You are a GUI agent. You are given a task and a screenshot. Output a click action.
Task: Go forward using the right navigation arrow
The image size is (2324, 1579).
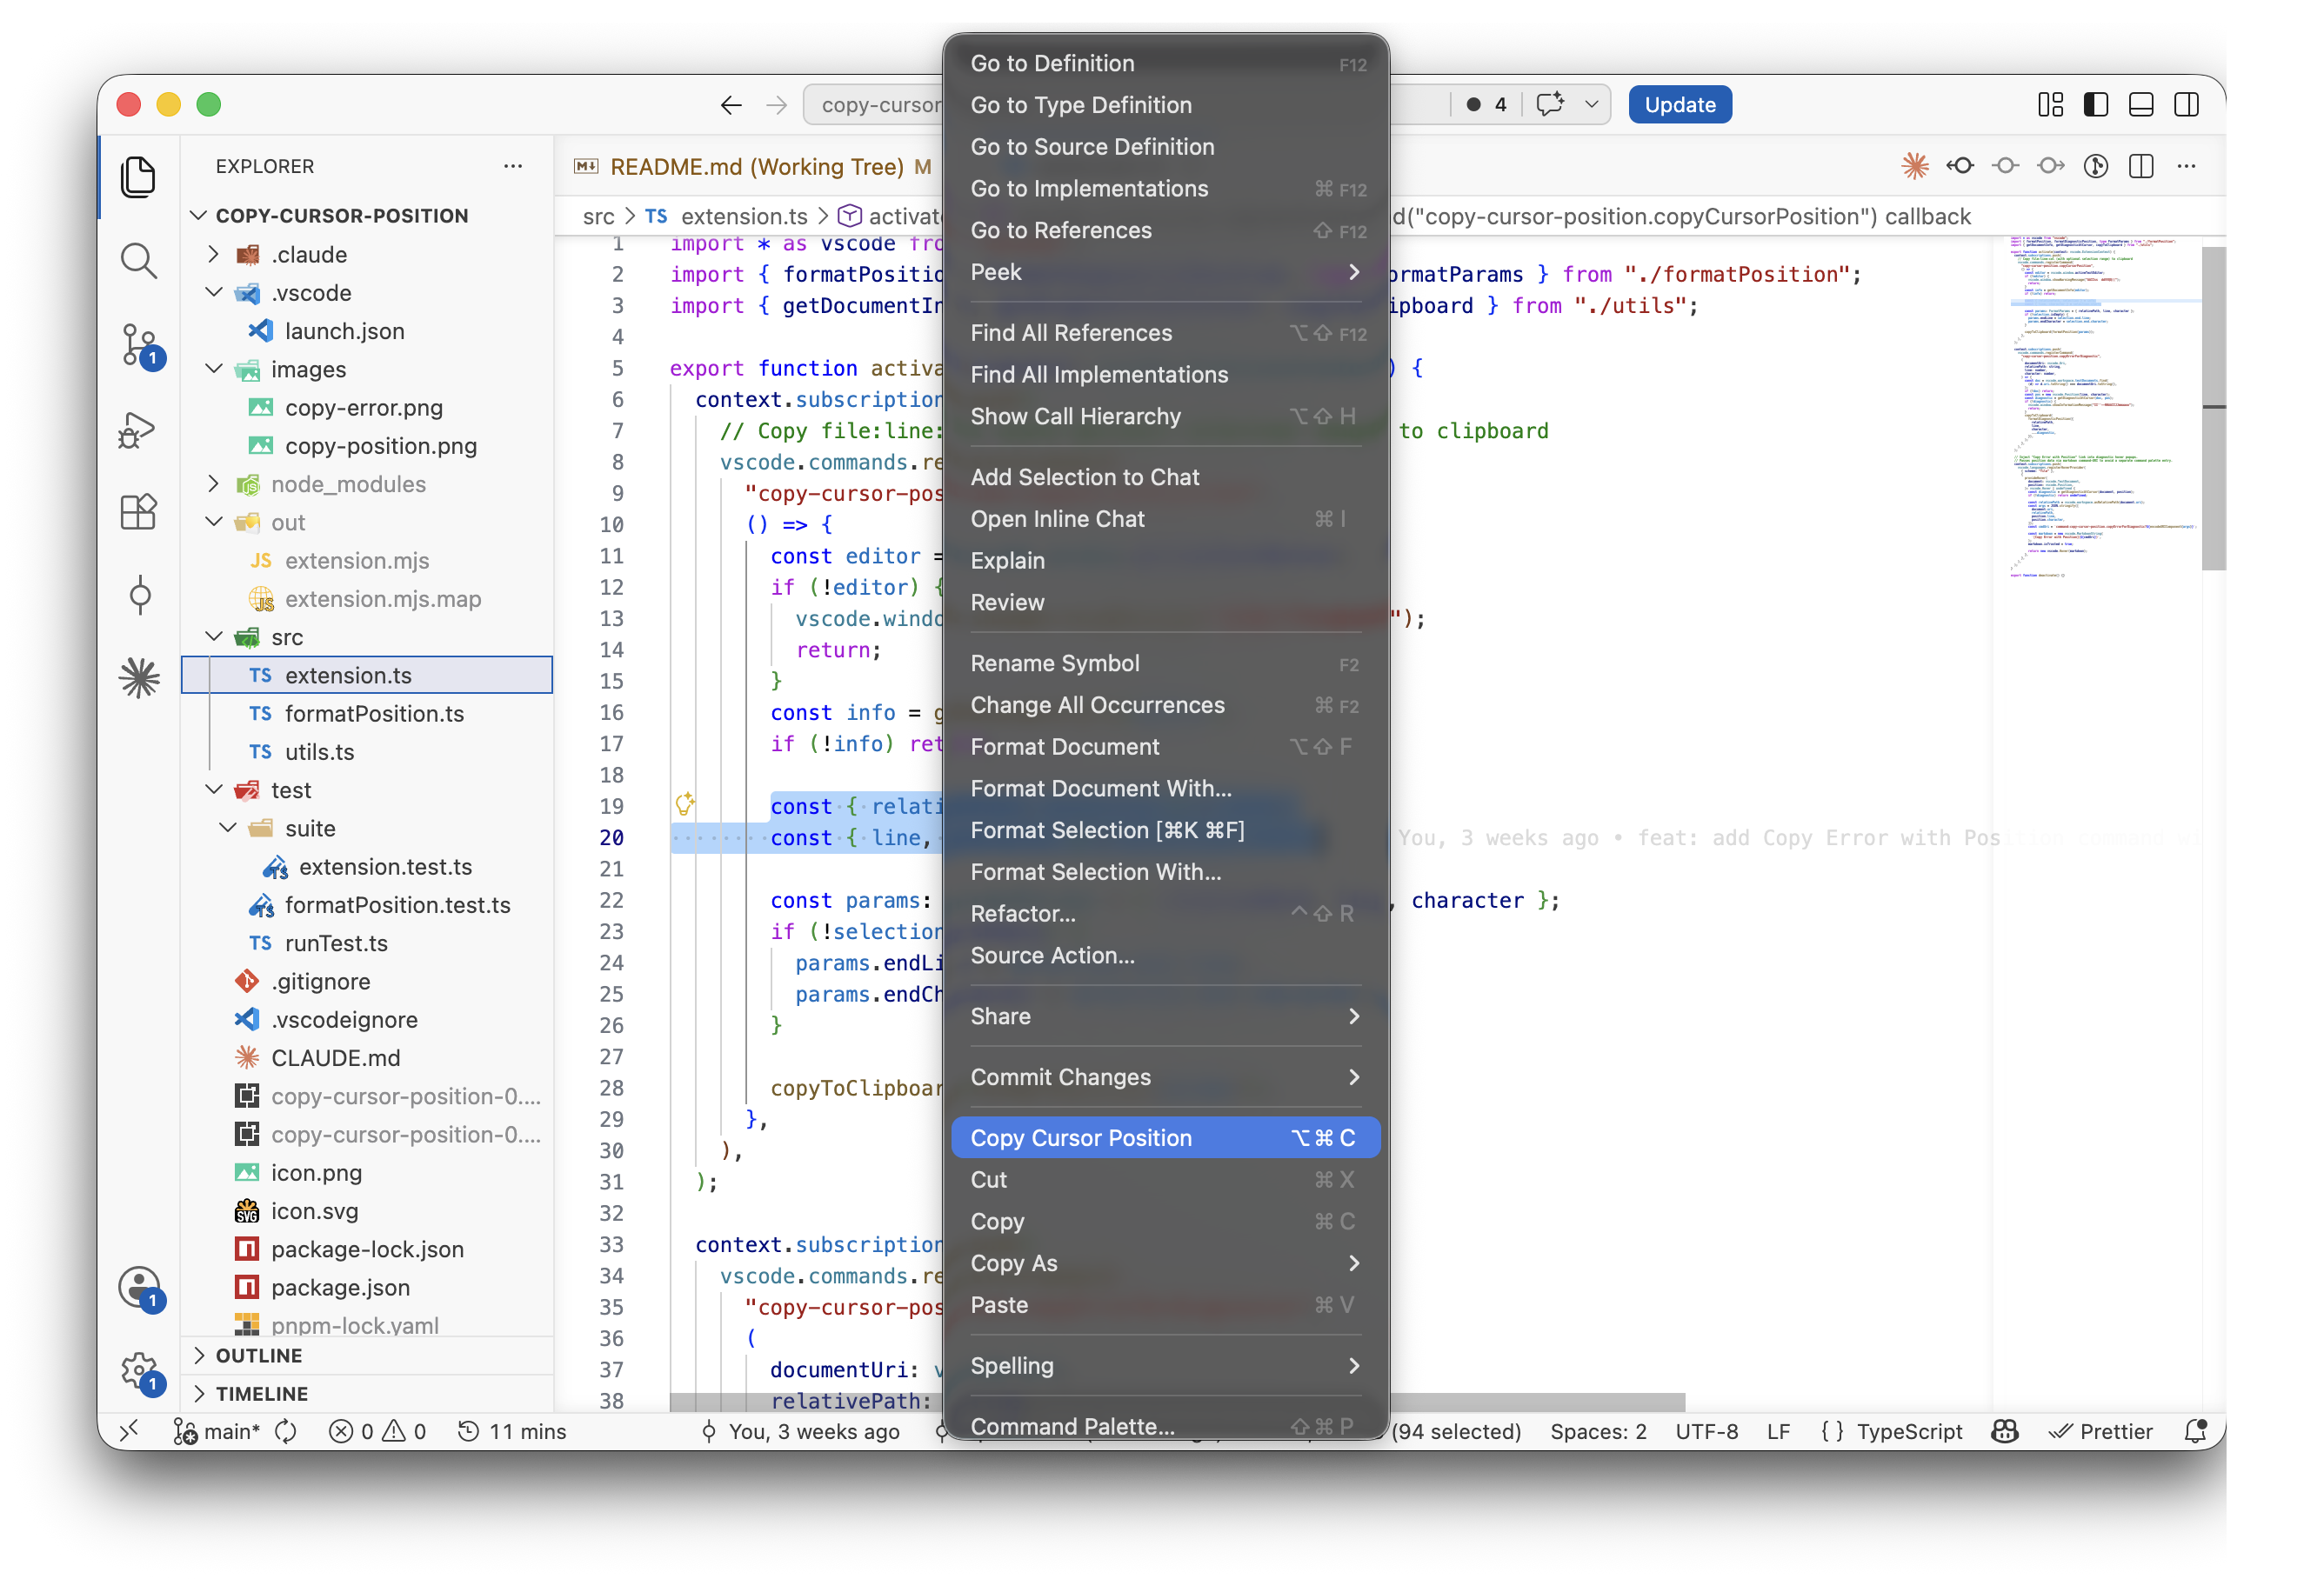776,105
